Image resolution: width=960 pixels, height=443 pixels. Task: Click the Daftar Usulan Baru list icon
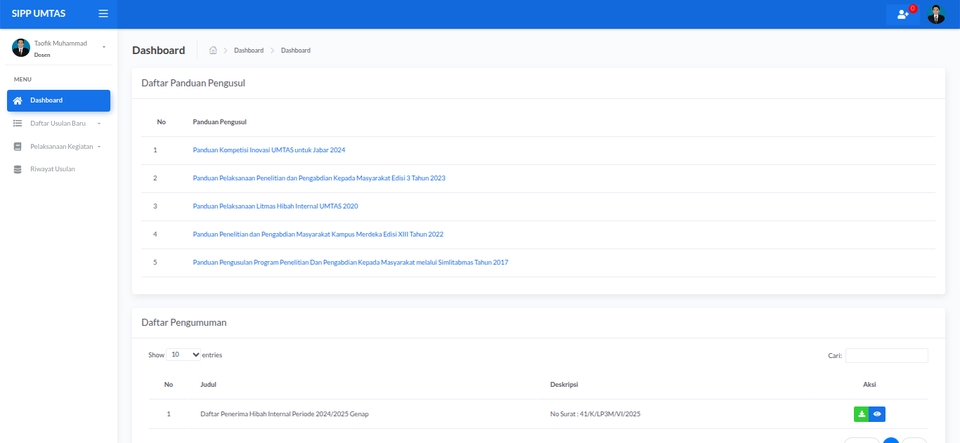pyautogui.click(x=17, y=123)
